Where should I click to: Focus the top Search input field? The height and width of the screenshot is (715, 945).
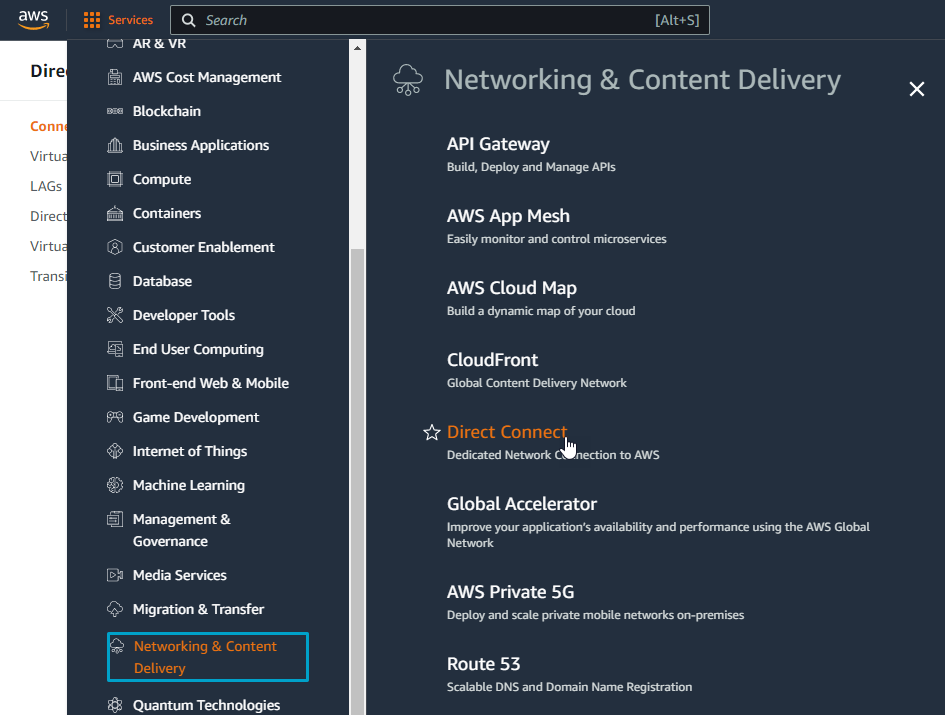click(440, 20)
